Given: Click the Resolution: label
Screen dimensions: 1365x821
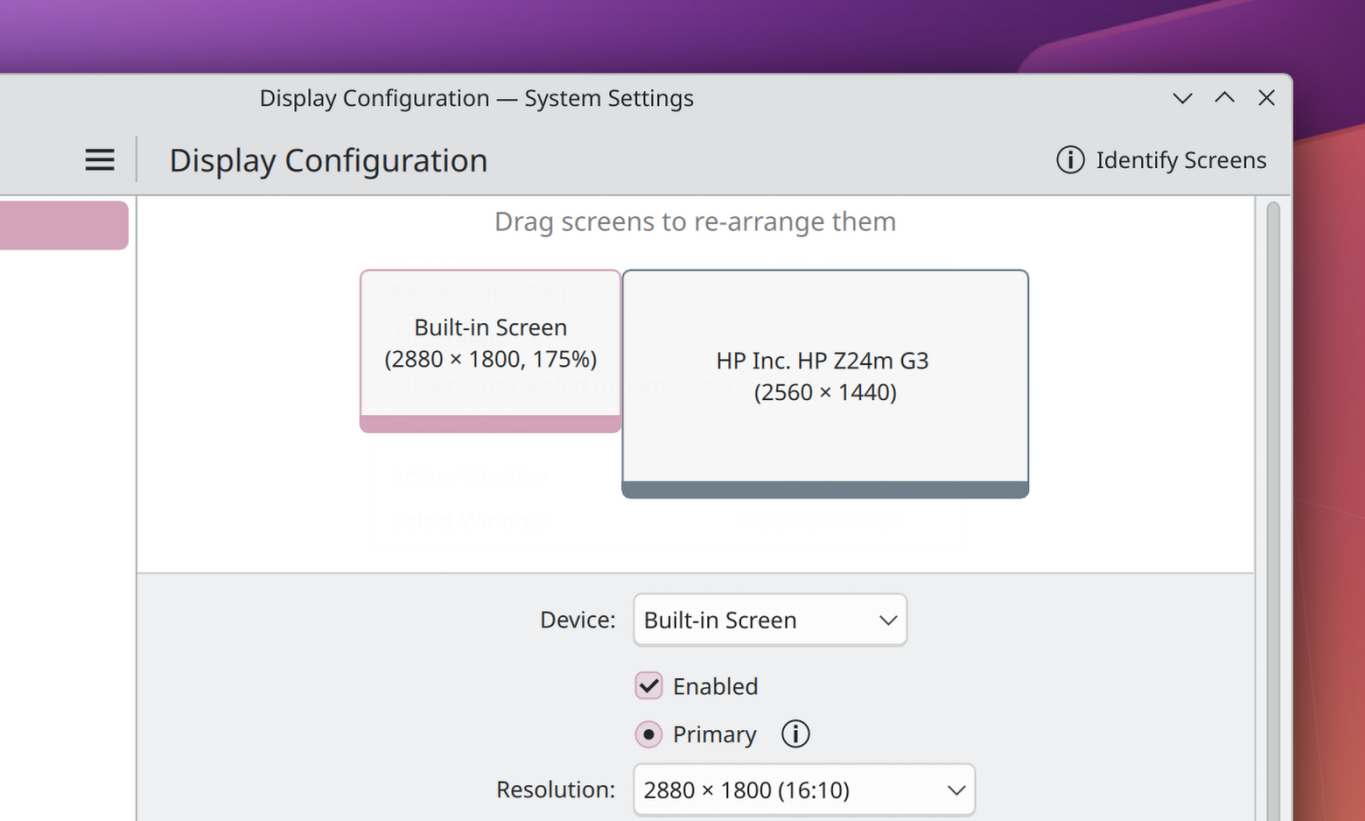Looking at the screenshot, I should pos(556,790).
